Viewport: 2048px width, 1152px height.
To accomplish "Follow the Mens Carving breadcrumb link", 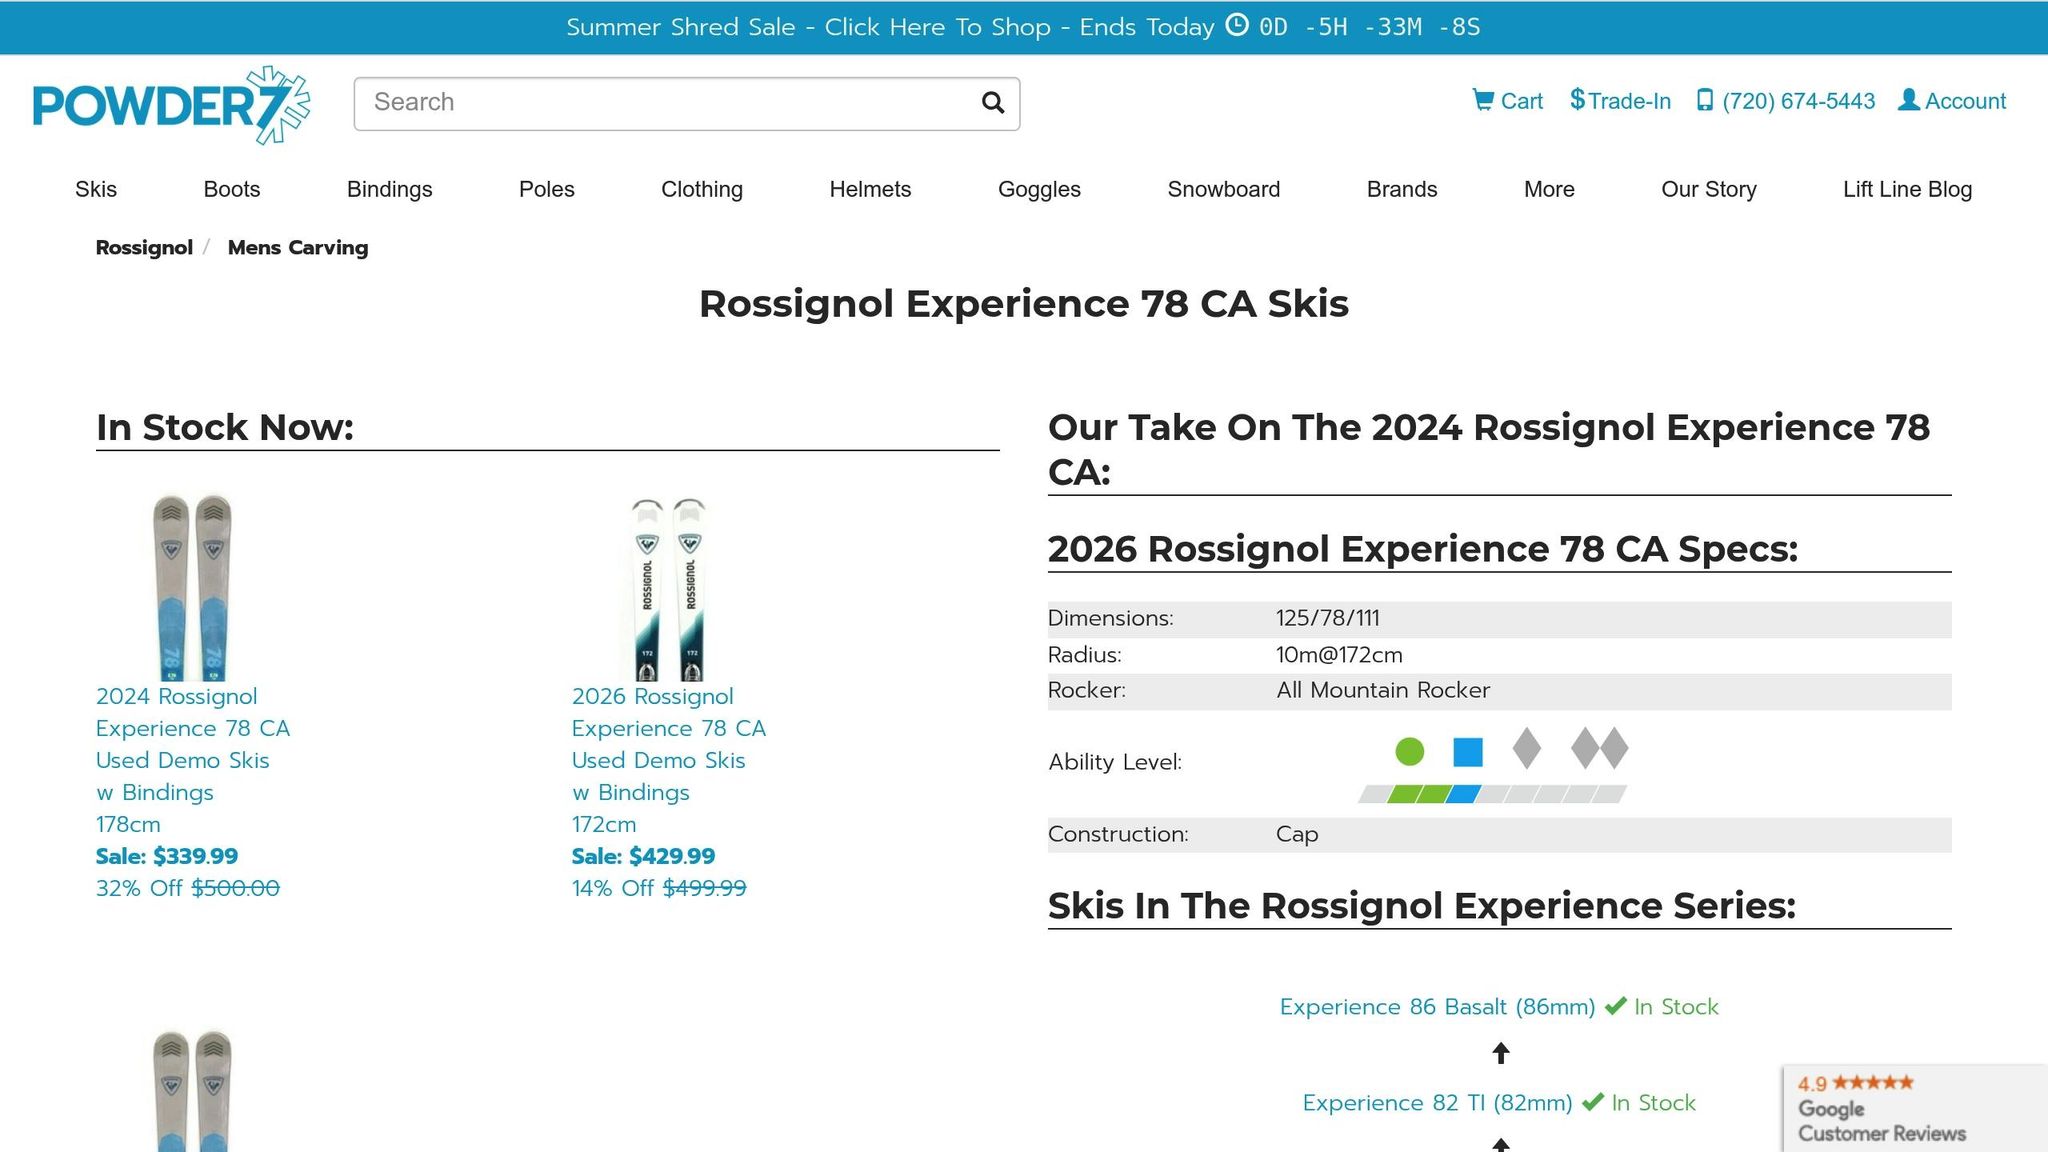I will tap(298, 247).
